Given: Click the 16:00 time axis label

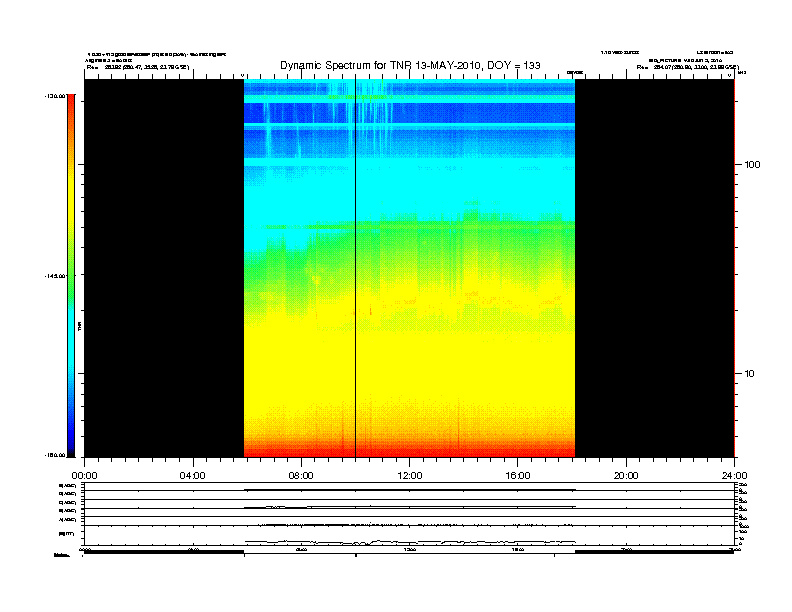Looking at the screenshot, I should tap(518, 476).
